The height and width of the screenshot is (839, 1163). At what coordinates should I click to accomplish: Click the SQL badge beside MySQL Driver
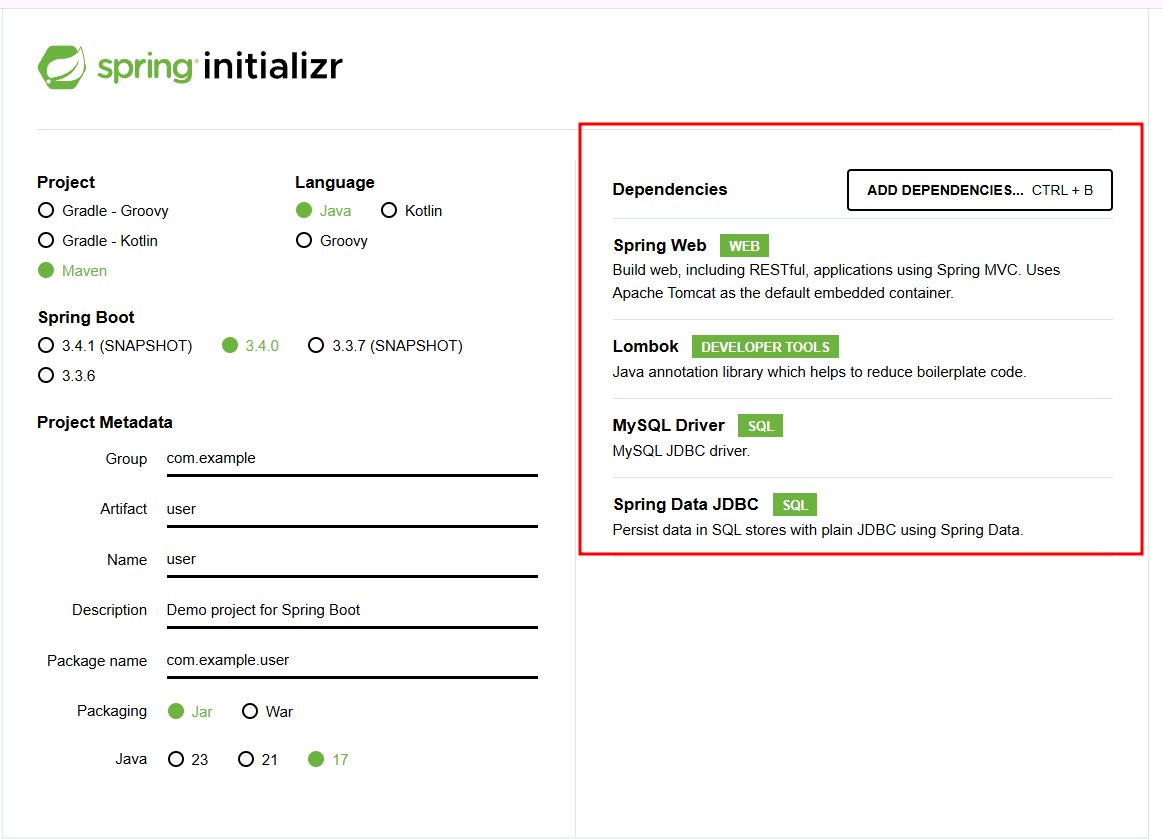(760, 426)
